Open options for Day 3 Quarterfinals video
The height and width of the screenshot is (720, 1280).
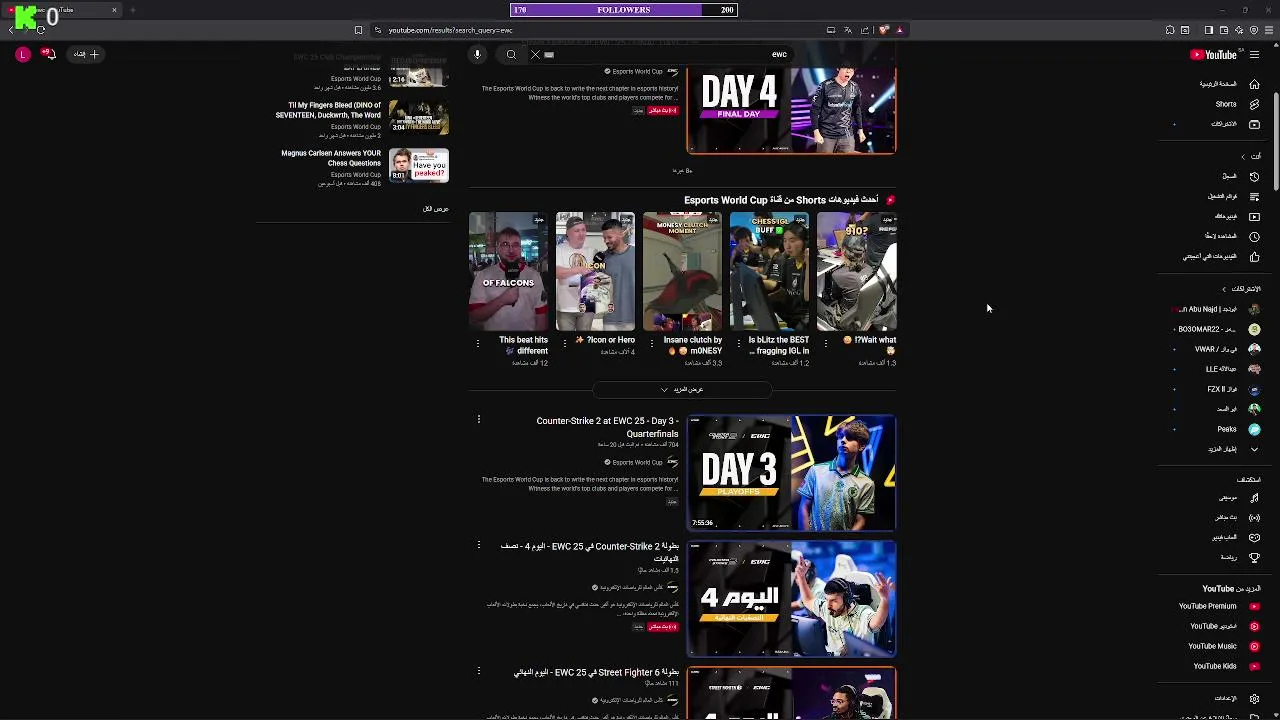tap(478, 420)
